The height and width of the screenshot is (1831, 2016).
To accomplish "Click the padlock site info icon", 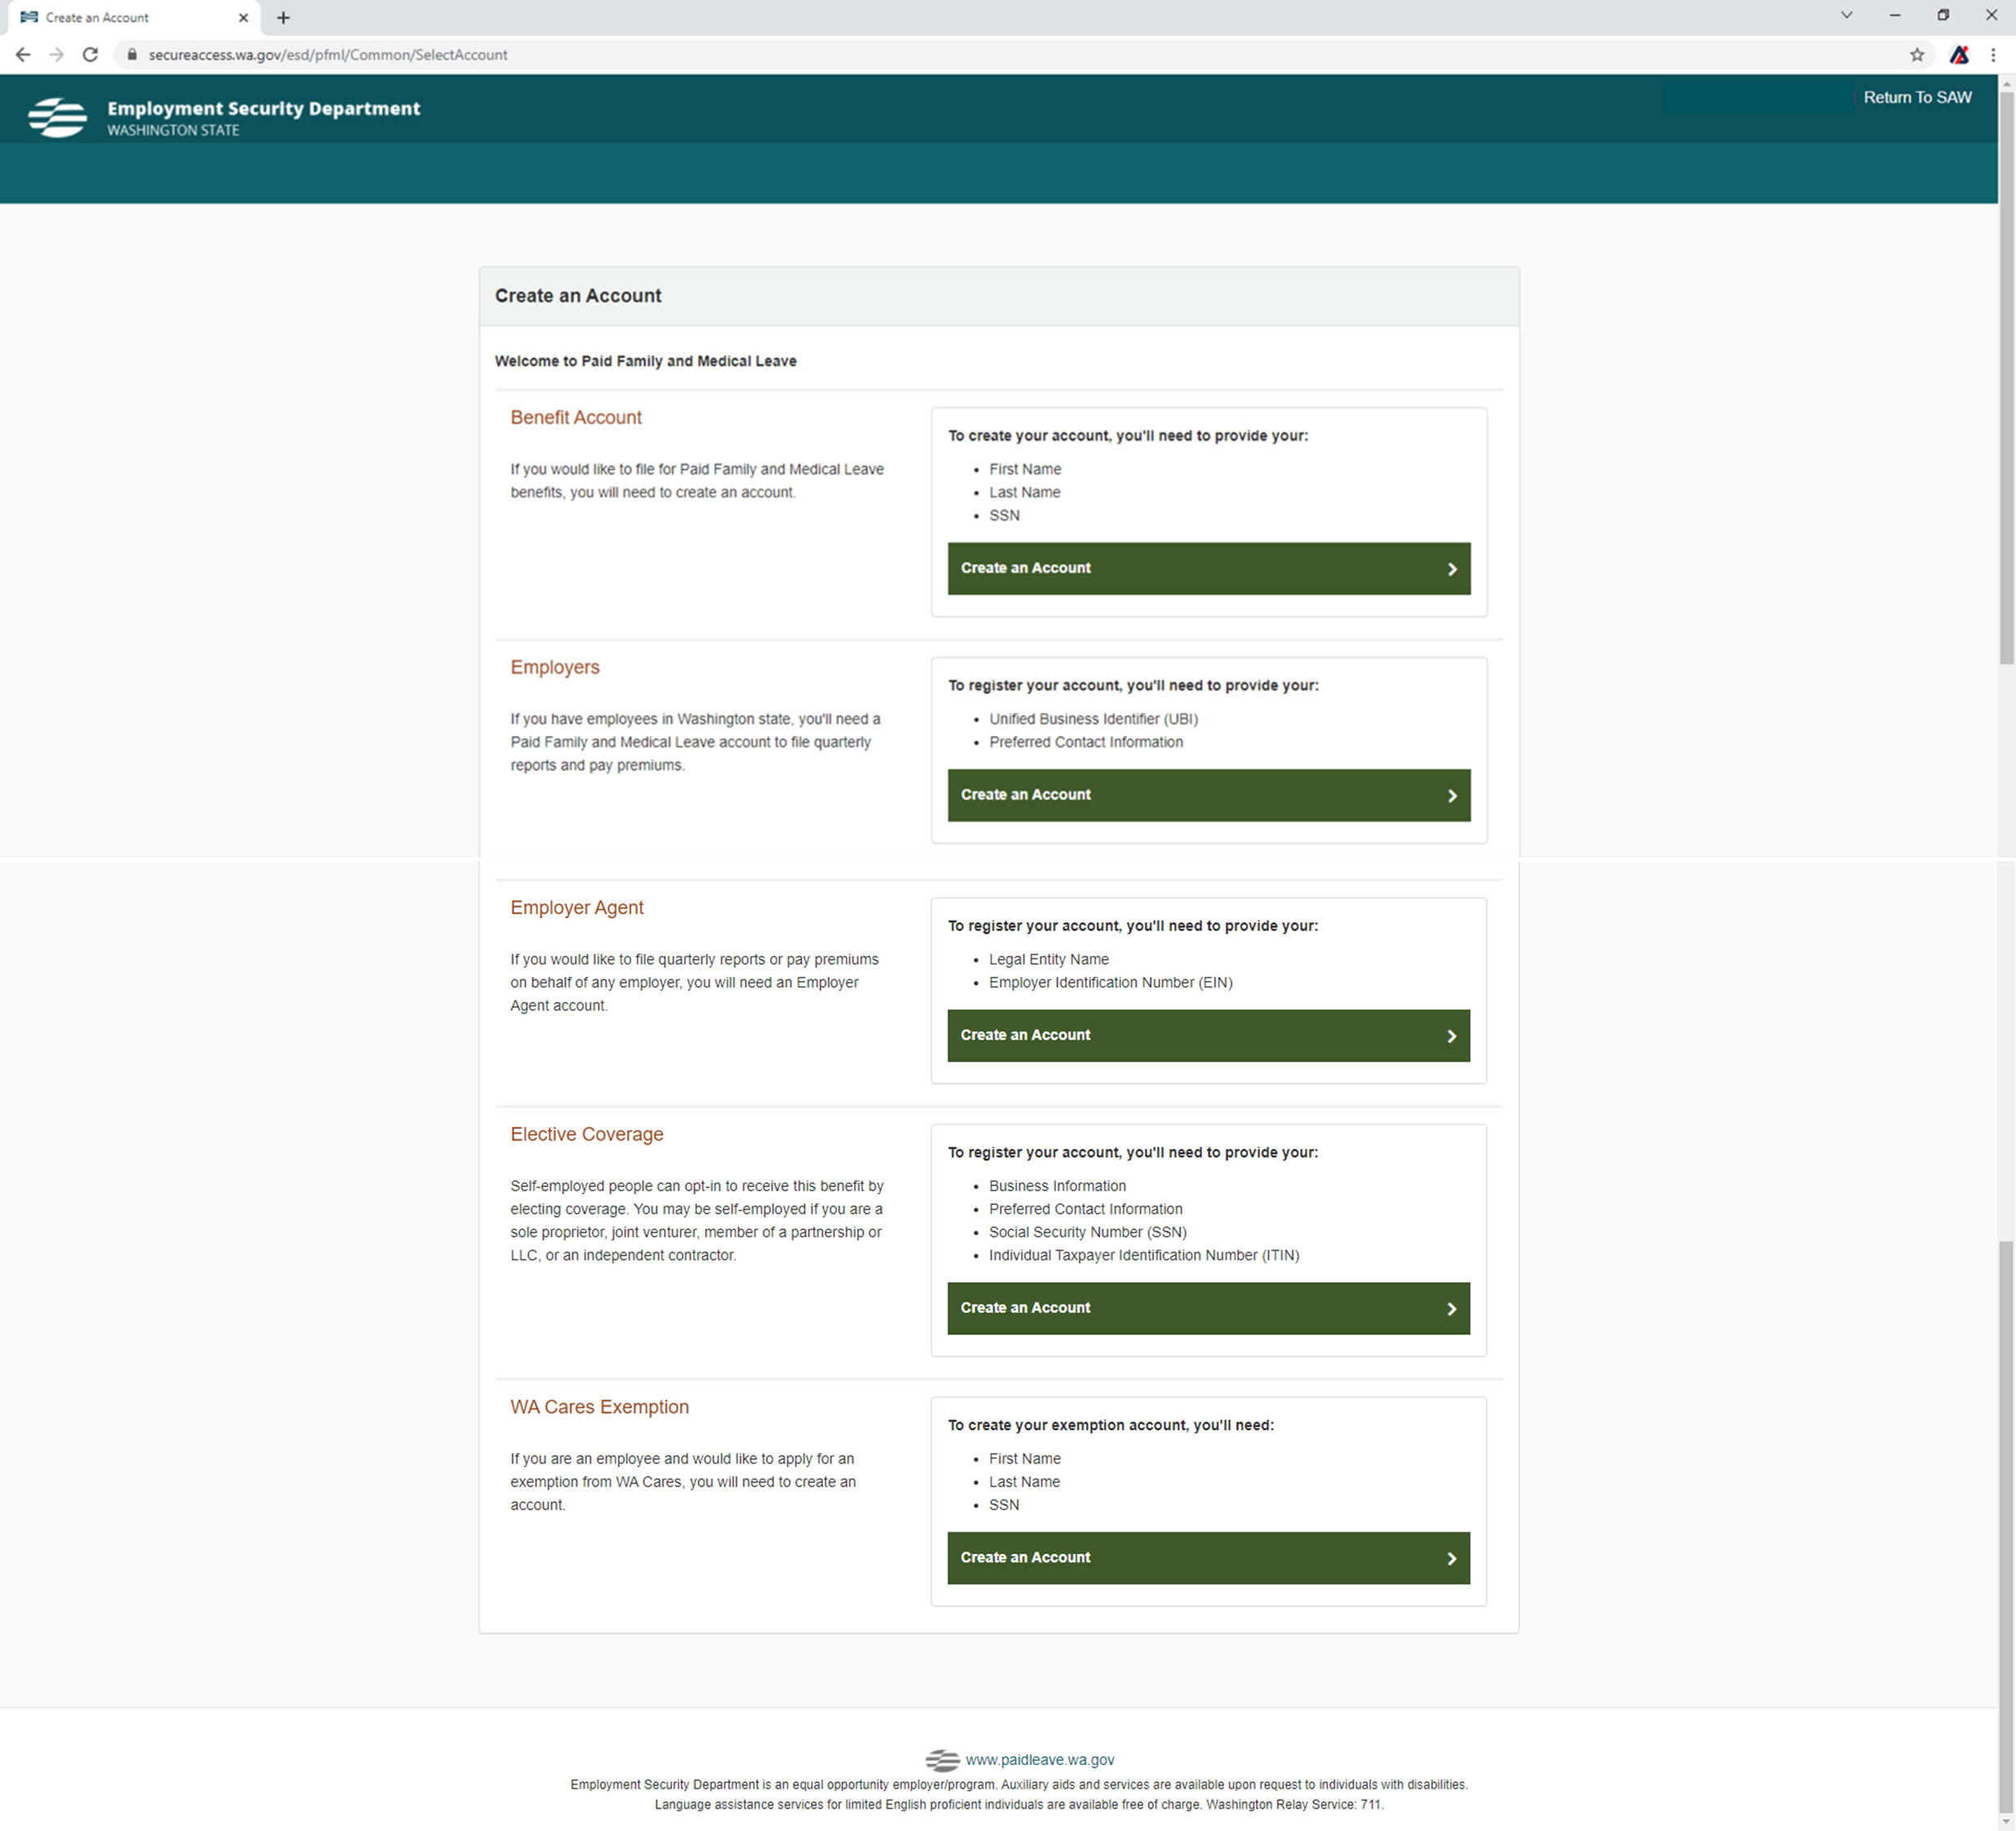I will pyautogui.click(x=131, y=55).
